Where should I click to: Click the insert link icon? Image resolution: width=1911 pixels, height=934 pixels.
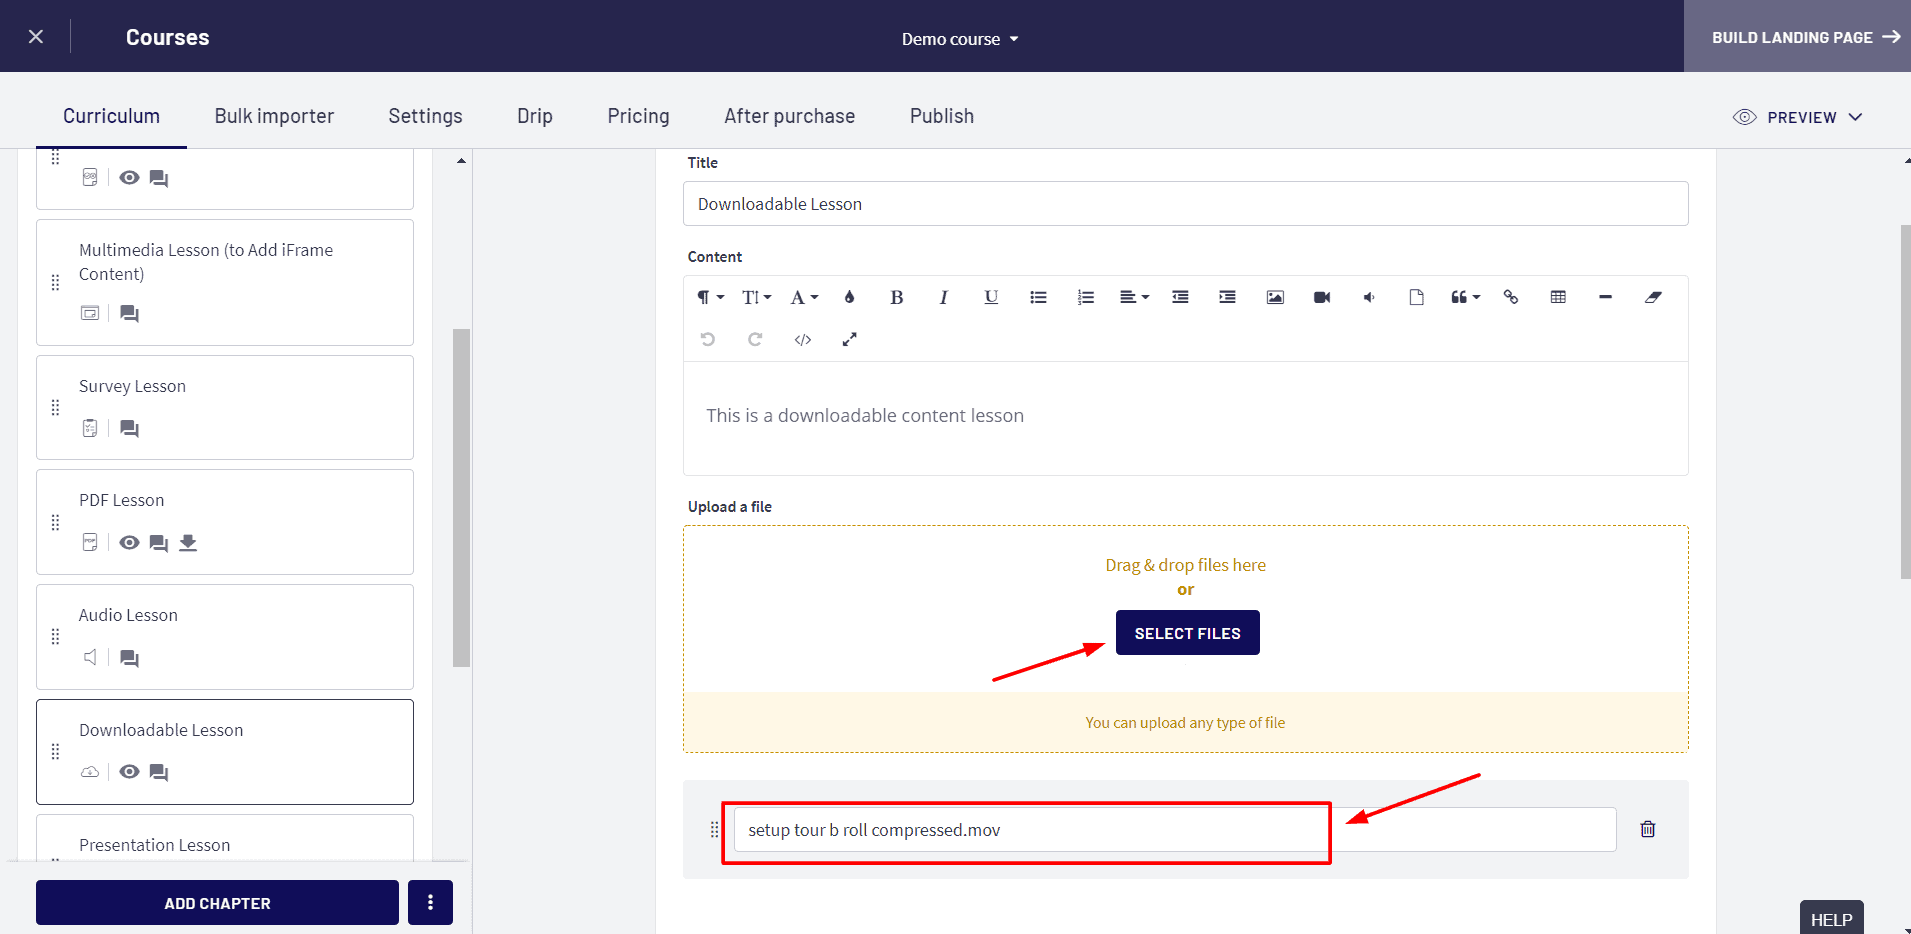(x=1511, y=297)
